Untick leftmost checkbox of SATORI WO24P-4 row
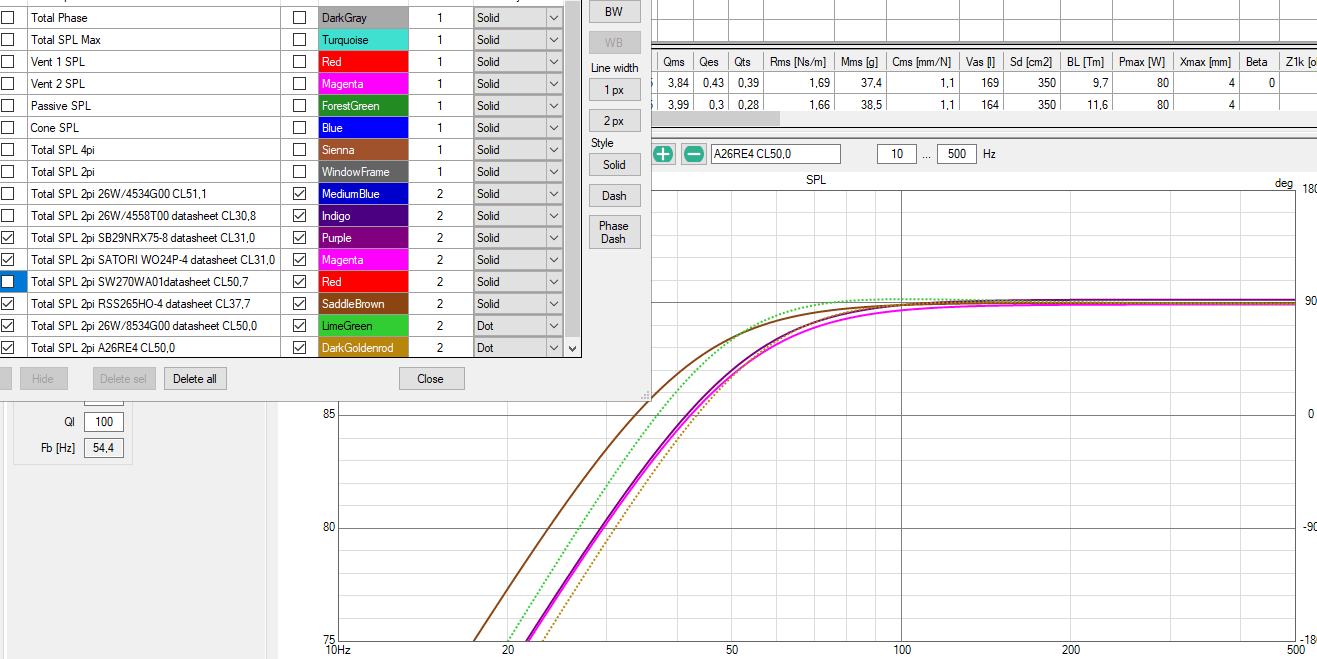Viewport: 1317px width, 659px height. [x=8, y=260]
